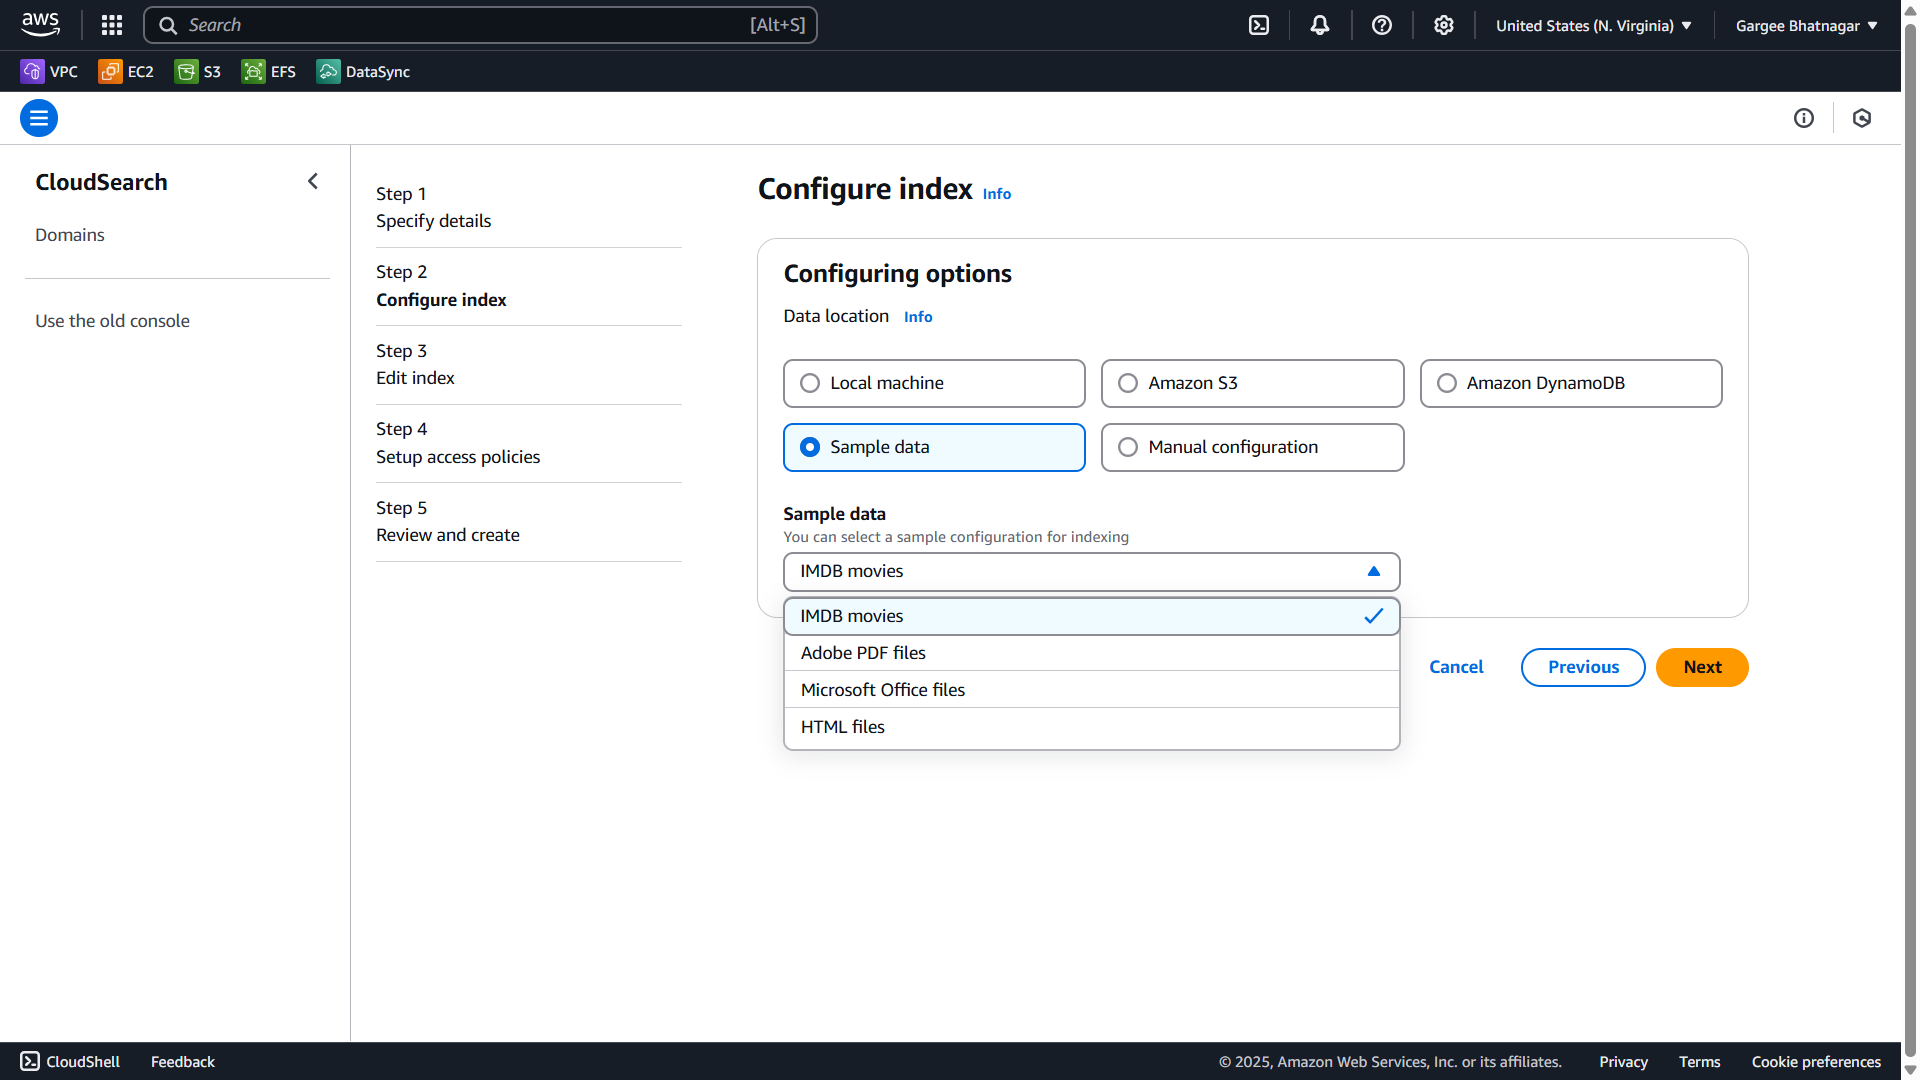Screen dimensions: 1920x1080
Task: Click Step 2 Configure index text
Action: coord(441,286)
